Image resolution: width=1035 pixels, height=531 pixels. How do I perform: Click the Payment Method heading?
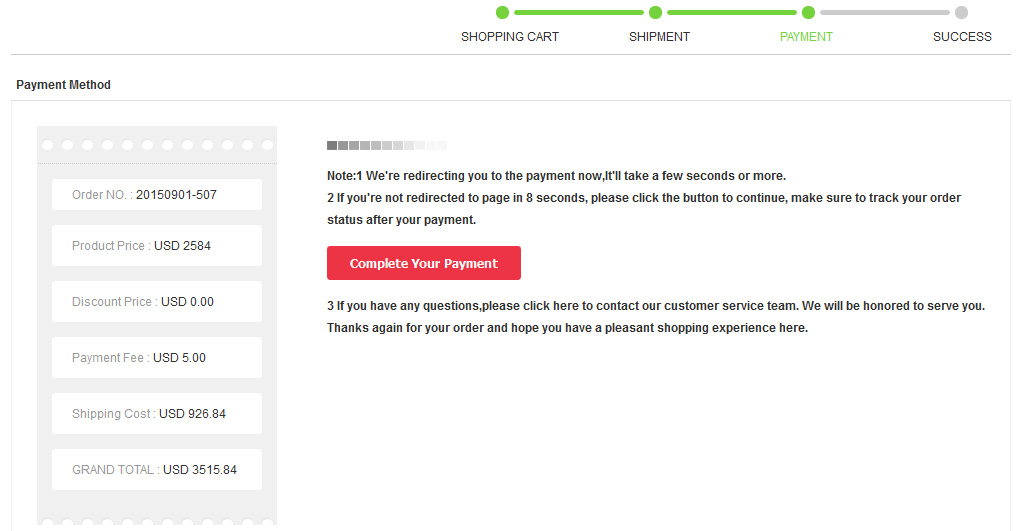63,85
